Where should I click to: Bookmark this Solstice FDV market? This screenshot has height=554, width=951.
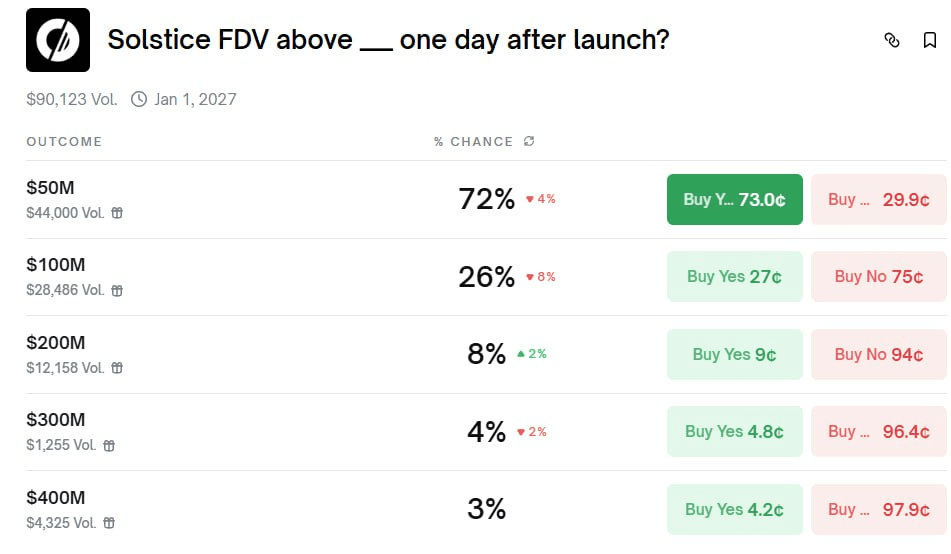(930, 40)
